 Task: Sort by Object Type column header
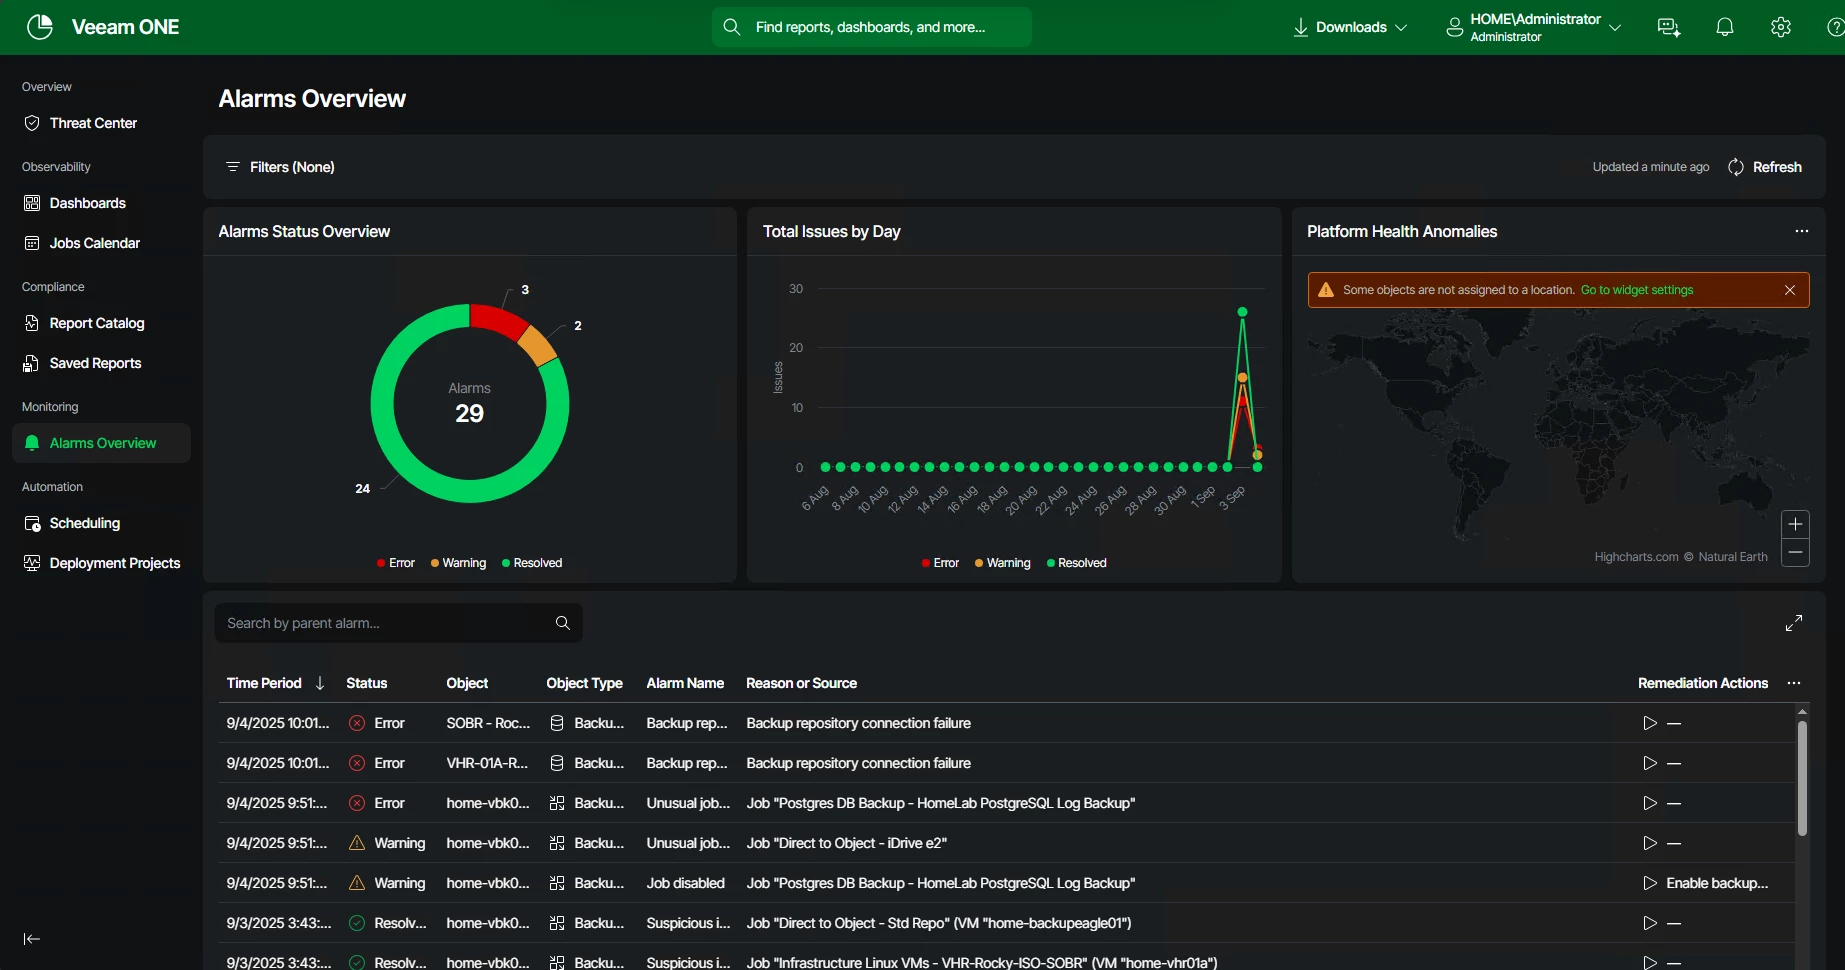(x=584, y=683)
